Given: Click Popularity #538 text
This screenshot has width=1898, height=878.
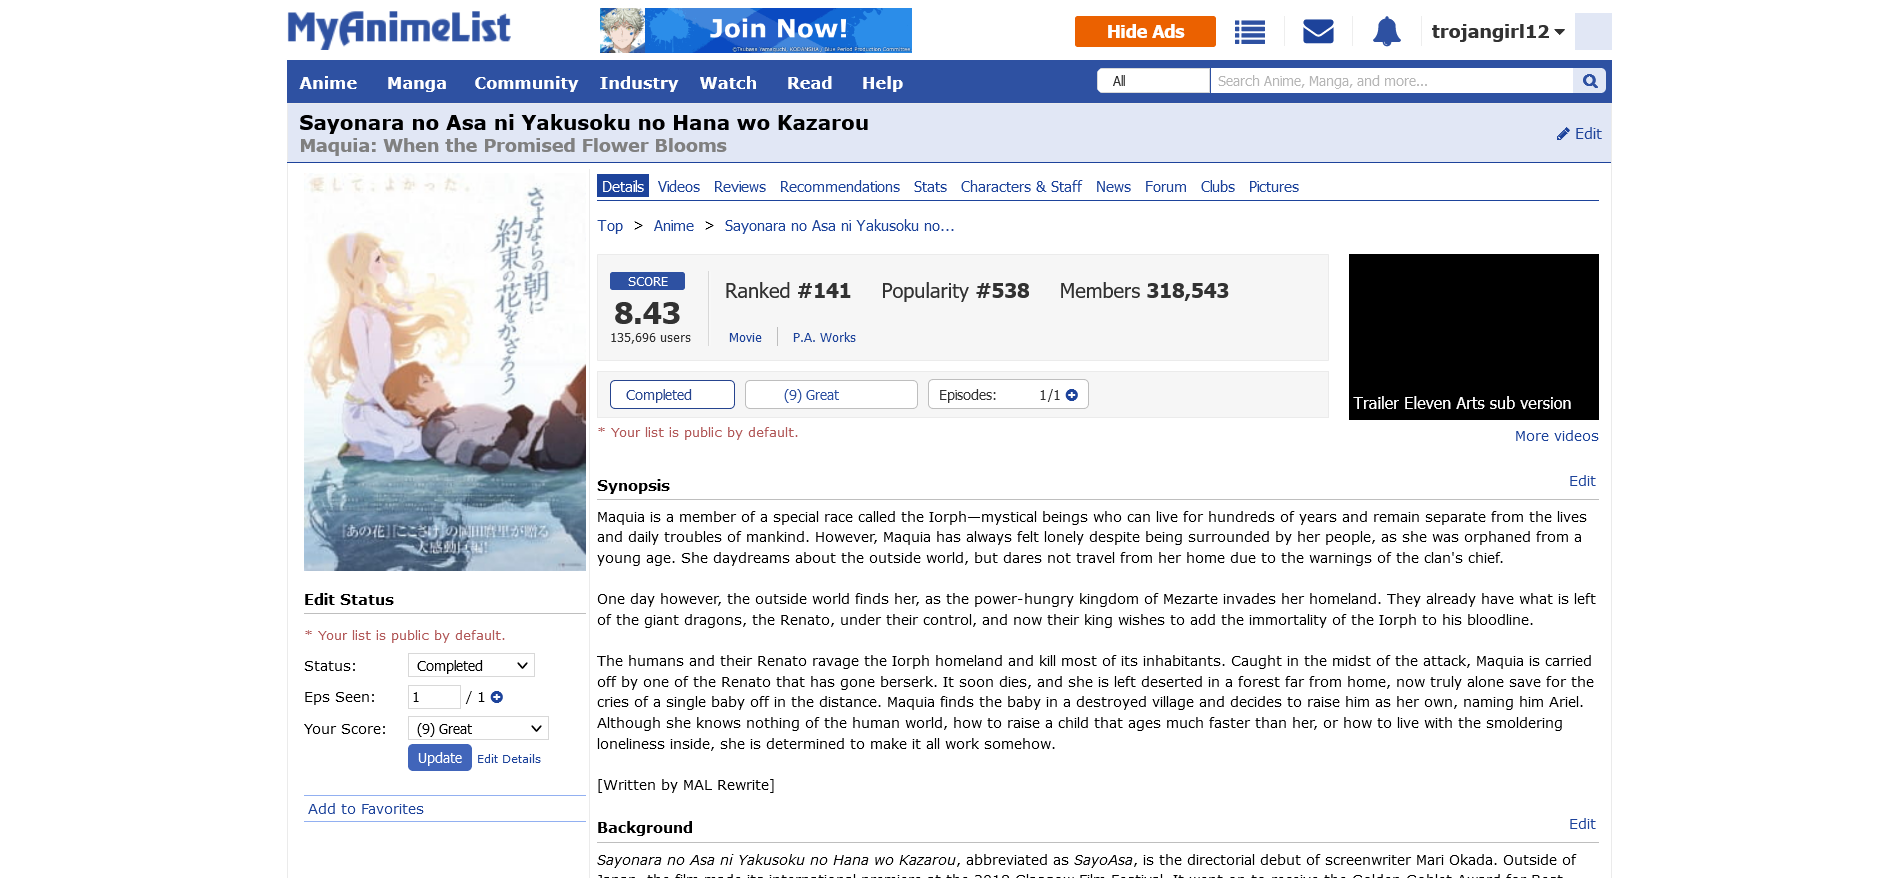Looking at the screenshot, I should coord(955,291).
